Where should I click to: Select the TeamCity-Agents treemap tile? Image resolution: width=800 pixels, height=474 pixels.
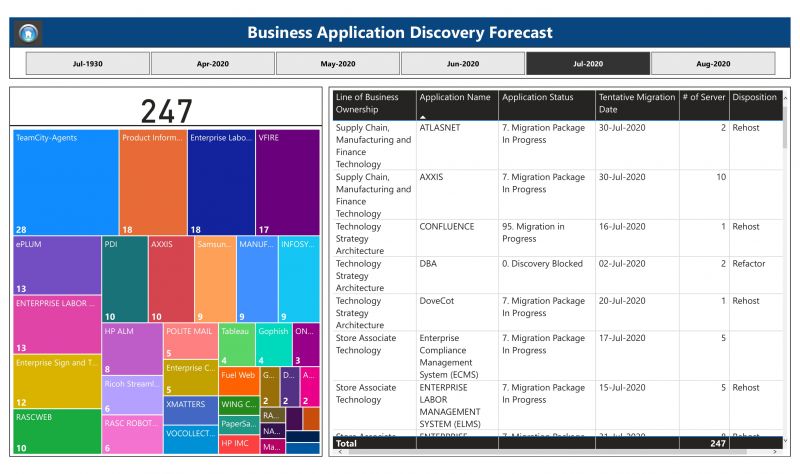tap(66, 182)
